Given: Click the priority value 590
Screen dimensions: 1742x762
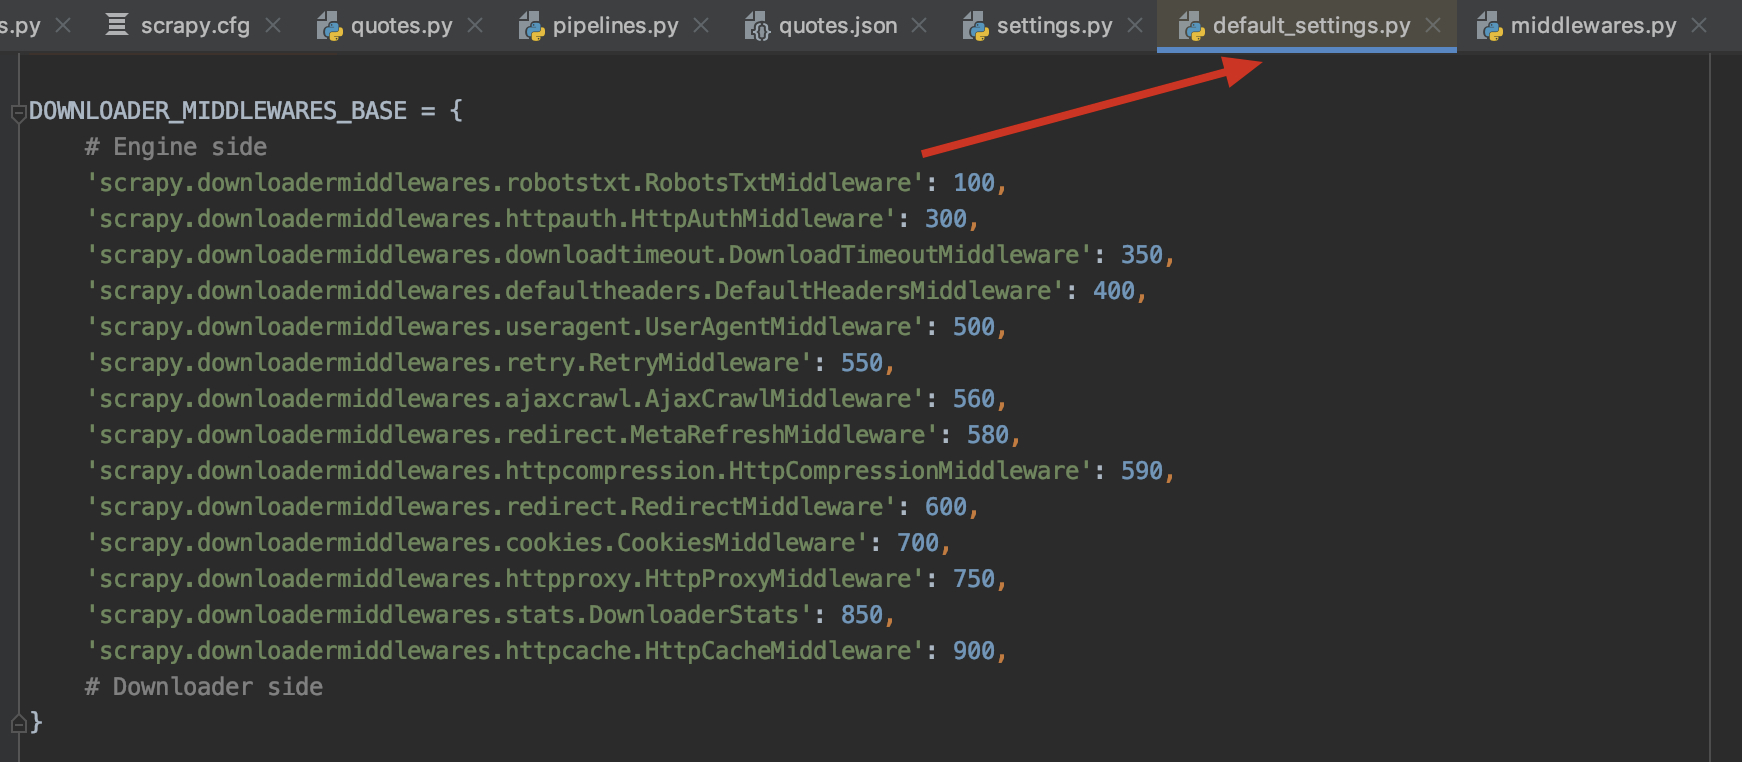Looking at the screenshot, I should click(1142, 471).
